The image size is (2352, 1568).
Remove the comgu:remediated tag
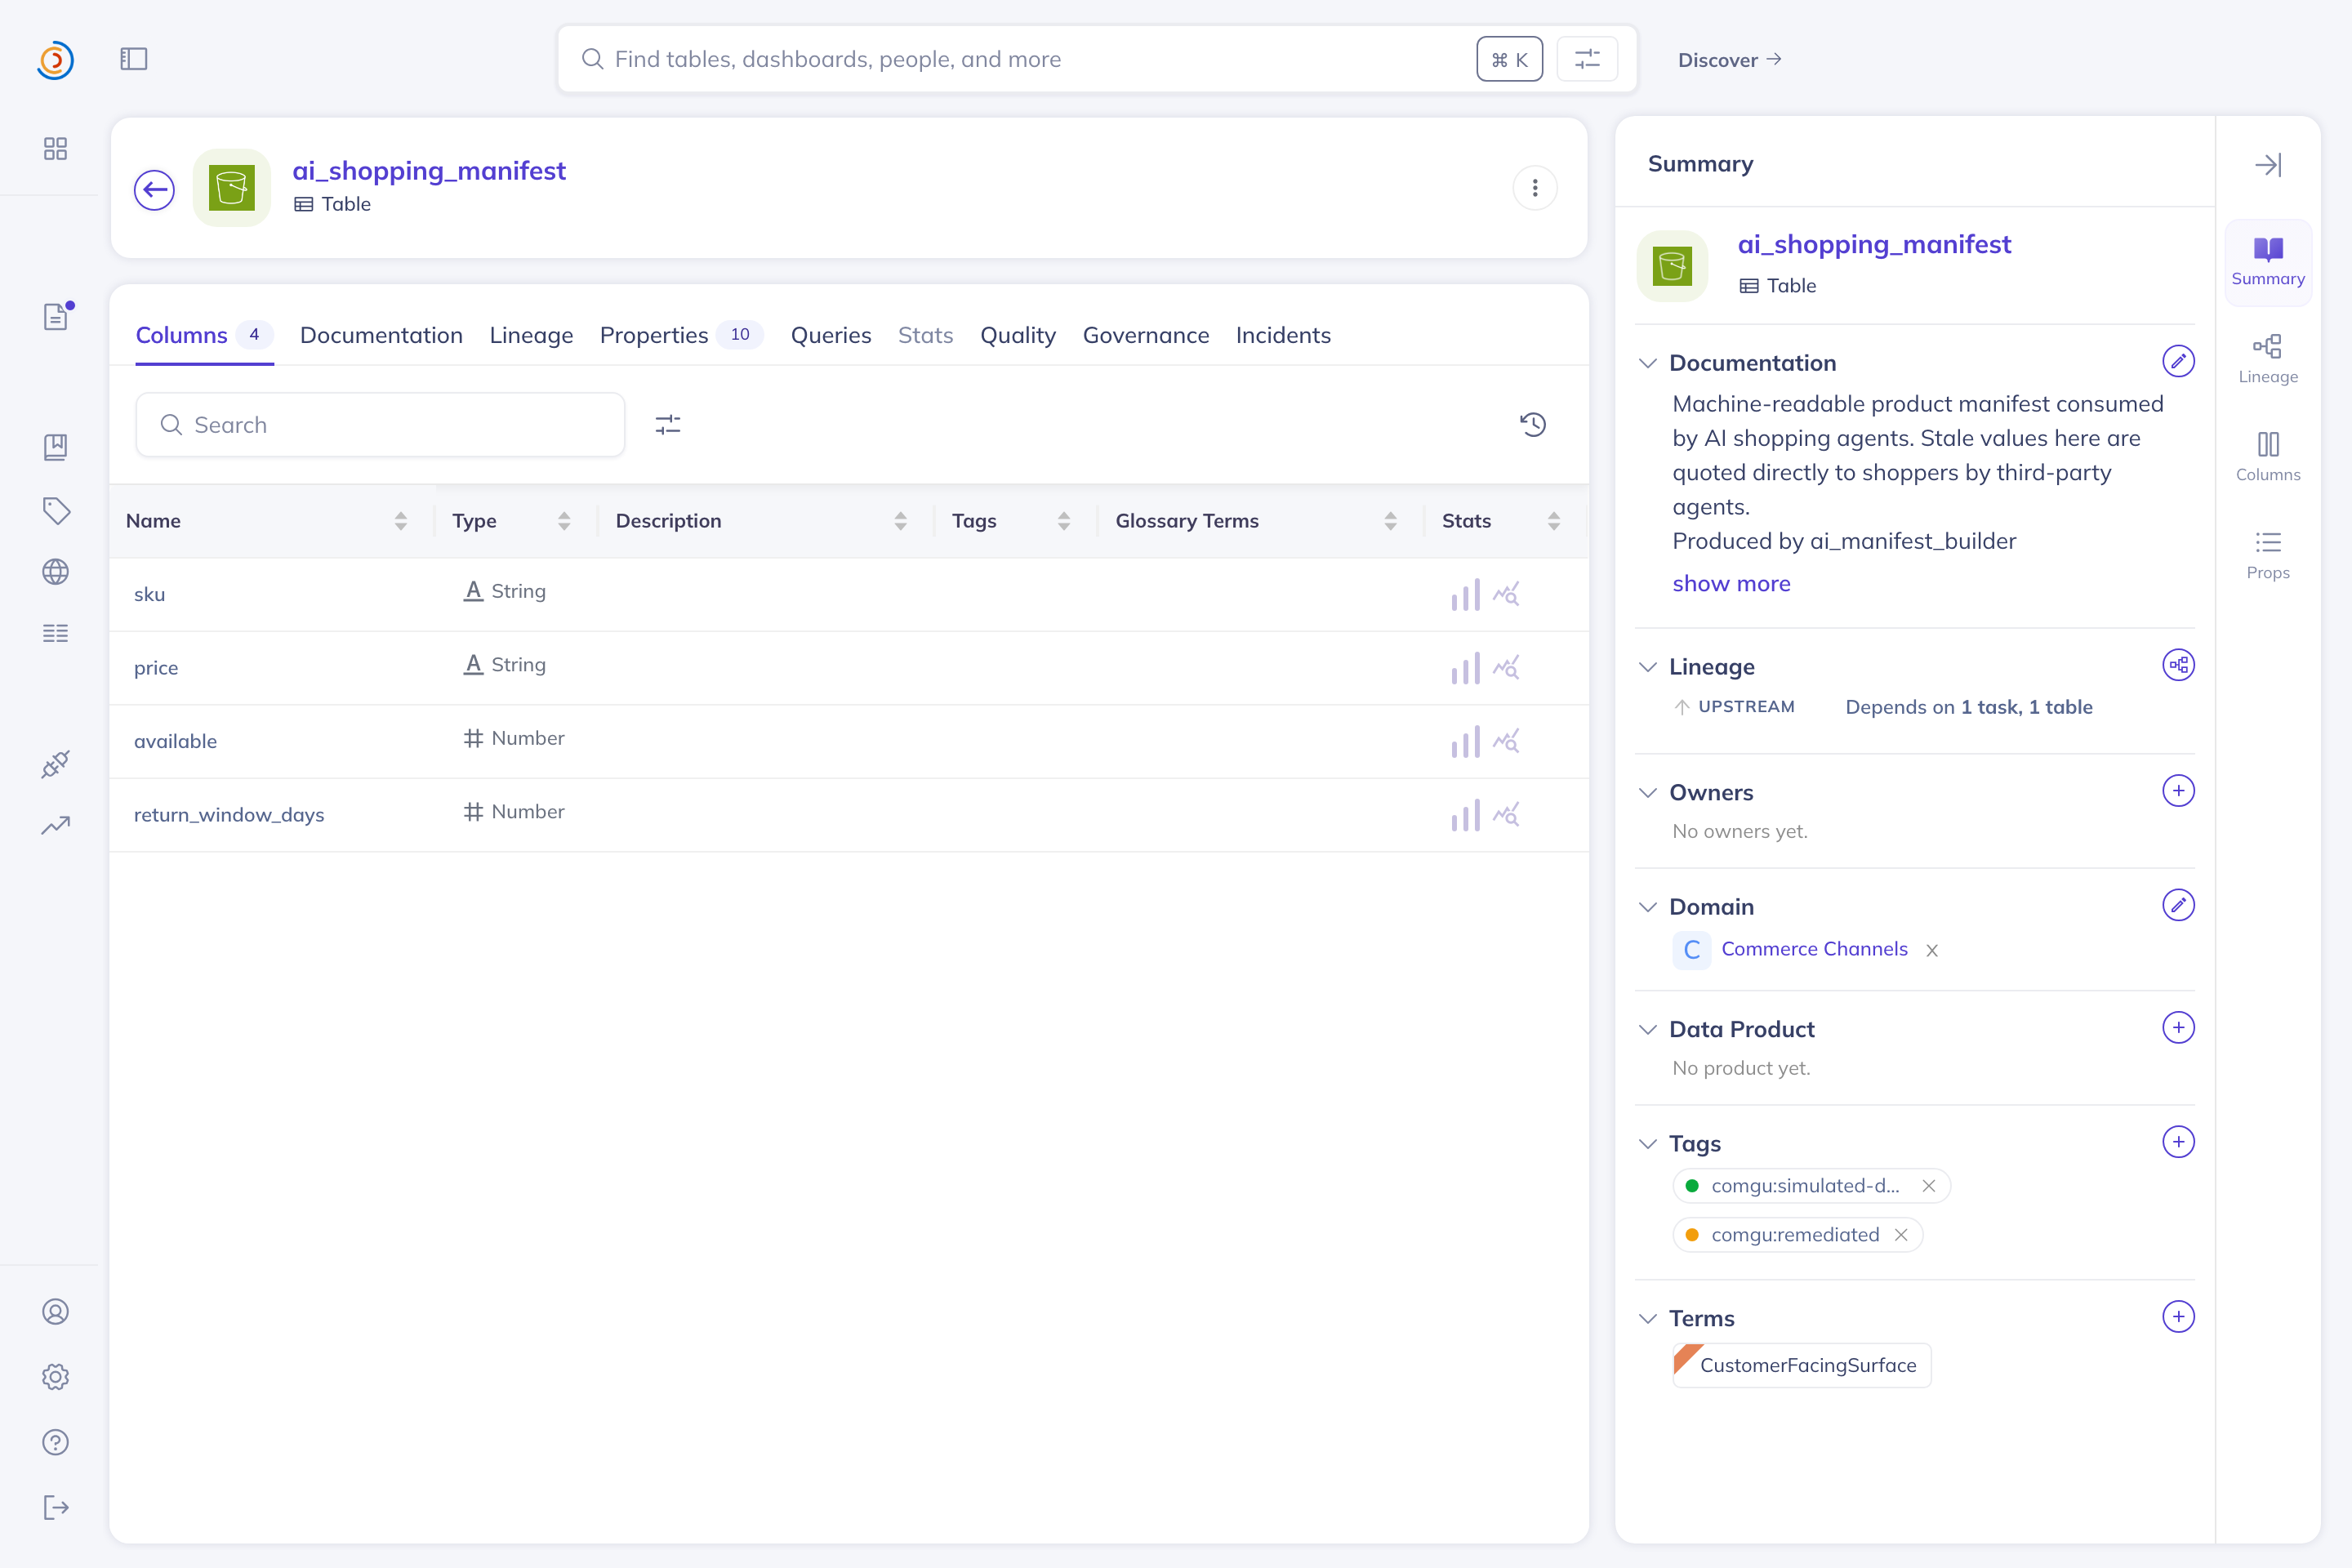[x=1901, y=1235]
